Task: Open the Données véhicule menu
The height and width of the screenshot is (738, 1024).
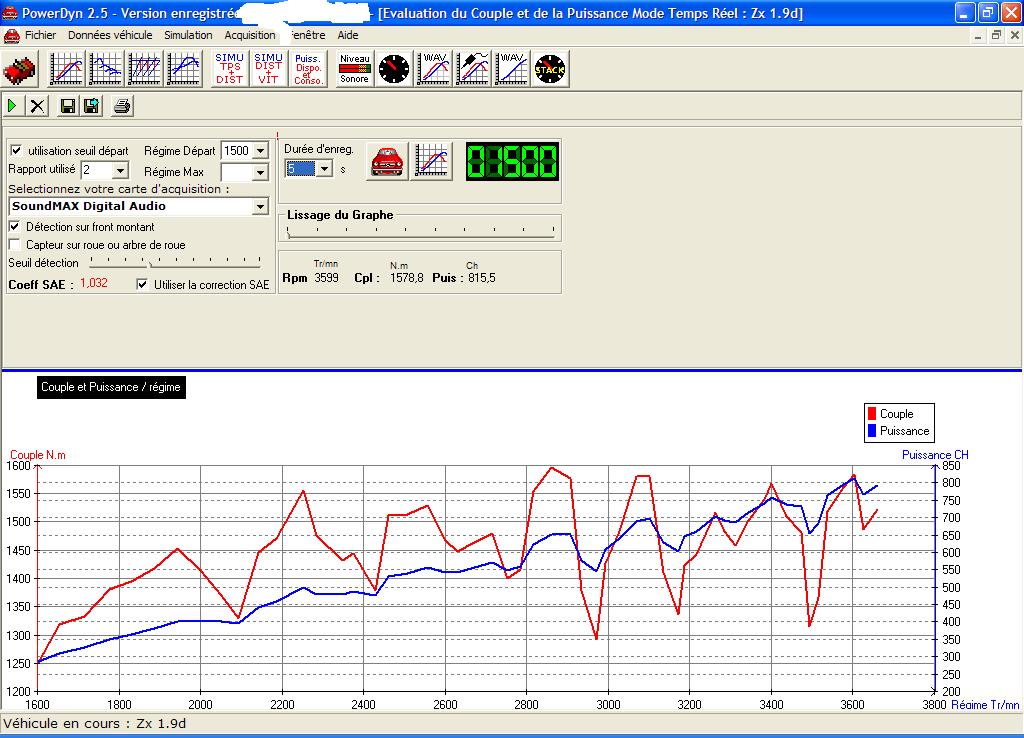Action: (110, 35)
